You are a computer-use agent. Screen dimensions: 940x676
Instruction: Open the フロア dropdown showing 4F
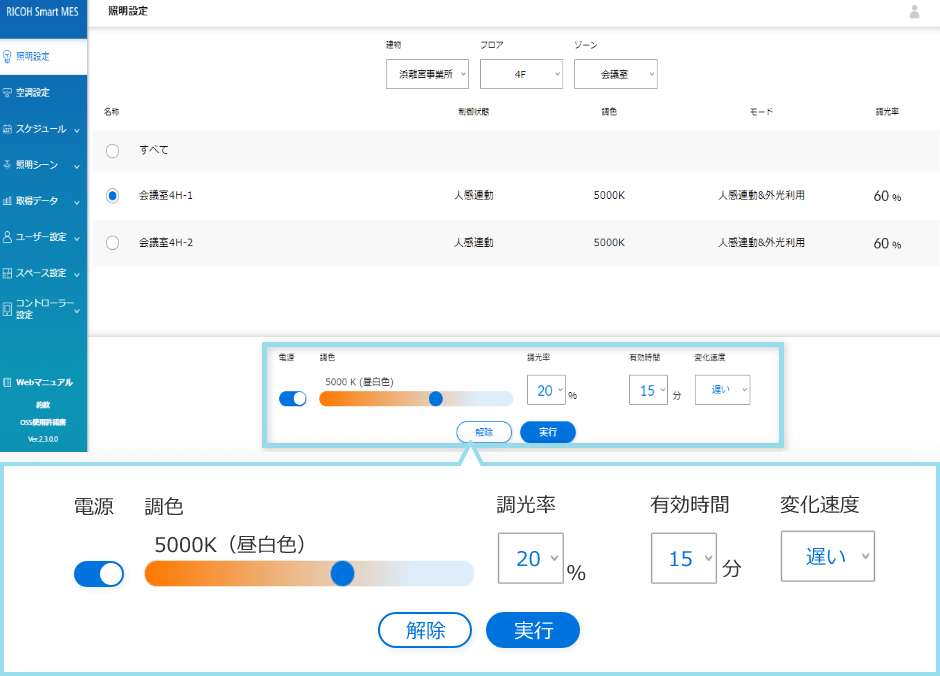click(x=521, y=73)
